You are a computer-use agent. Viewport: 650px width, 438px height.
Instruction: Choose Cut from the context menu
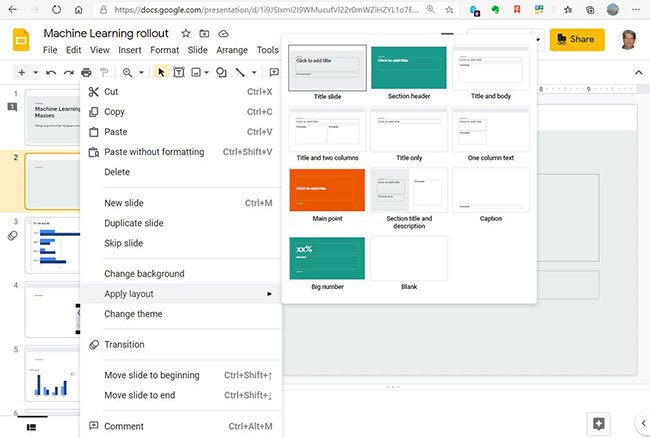coord(181,92)
